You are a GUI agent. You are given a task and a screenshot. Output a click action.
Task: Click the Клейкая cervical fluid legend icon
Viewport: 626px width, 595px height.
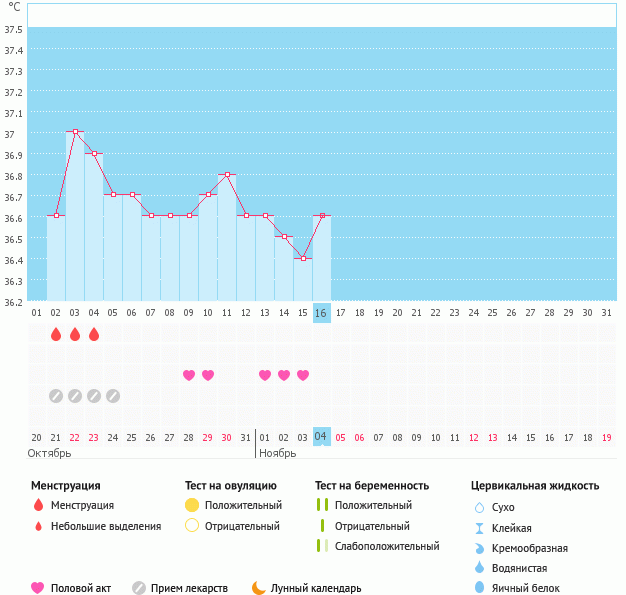tap(479, 528)
